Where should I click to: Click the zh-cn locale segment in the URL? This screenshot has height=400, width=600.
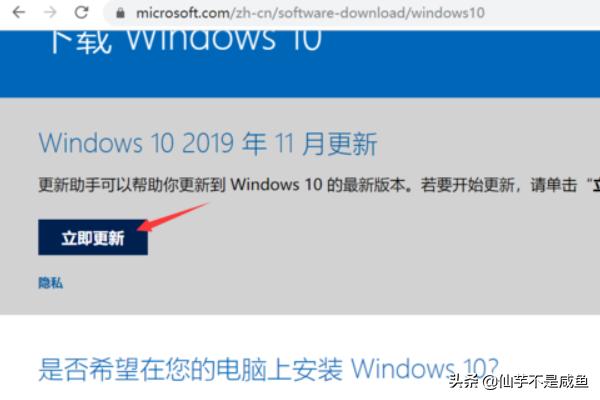click(253, 13)
